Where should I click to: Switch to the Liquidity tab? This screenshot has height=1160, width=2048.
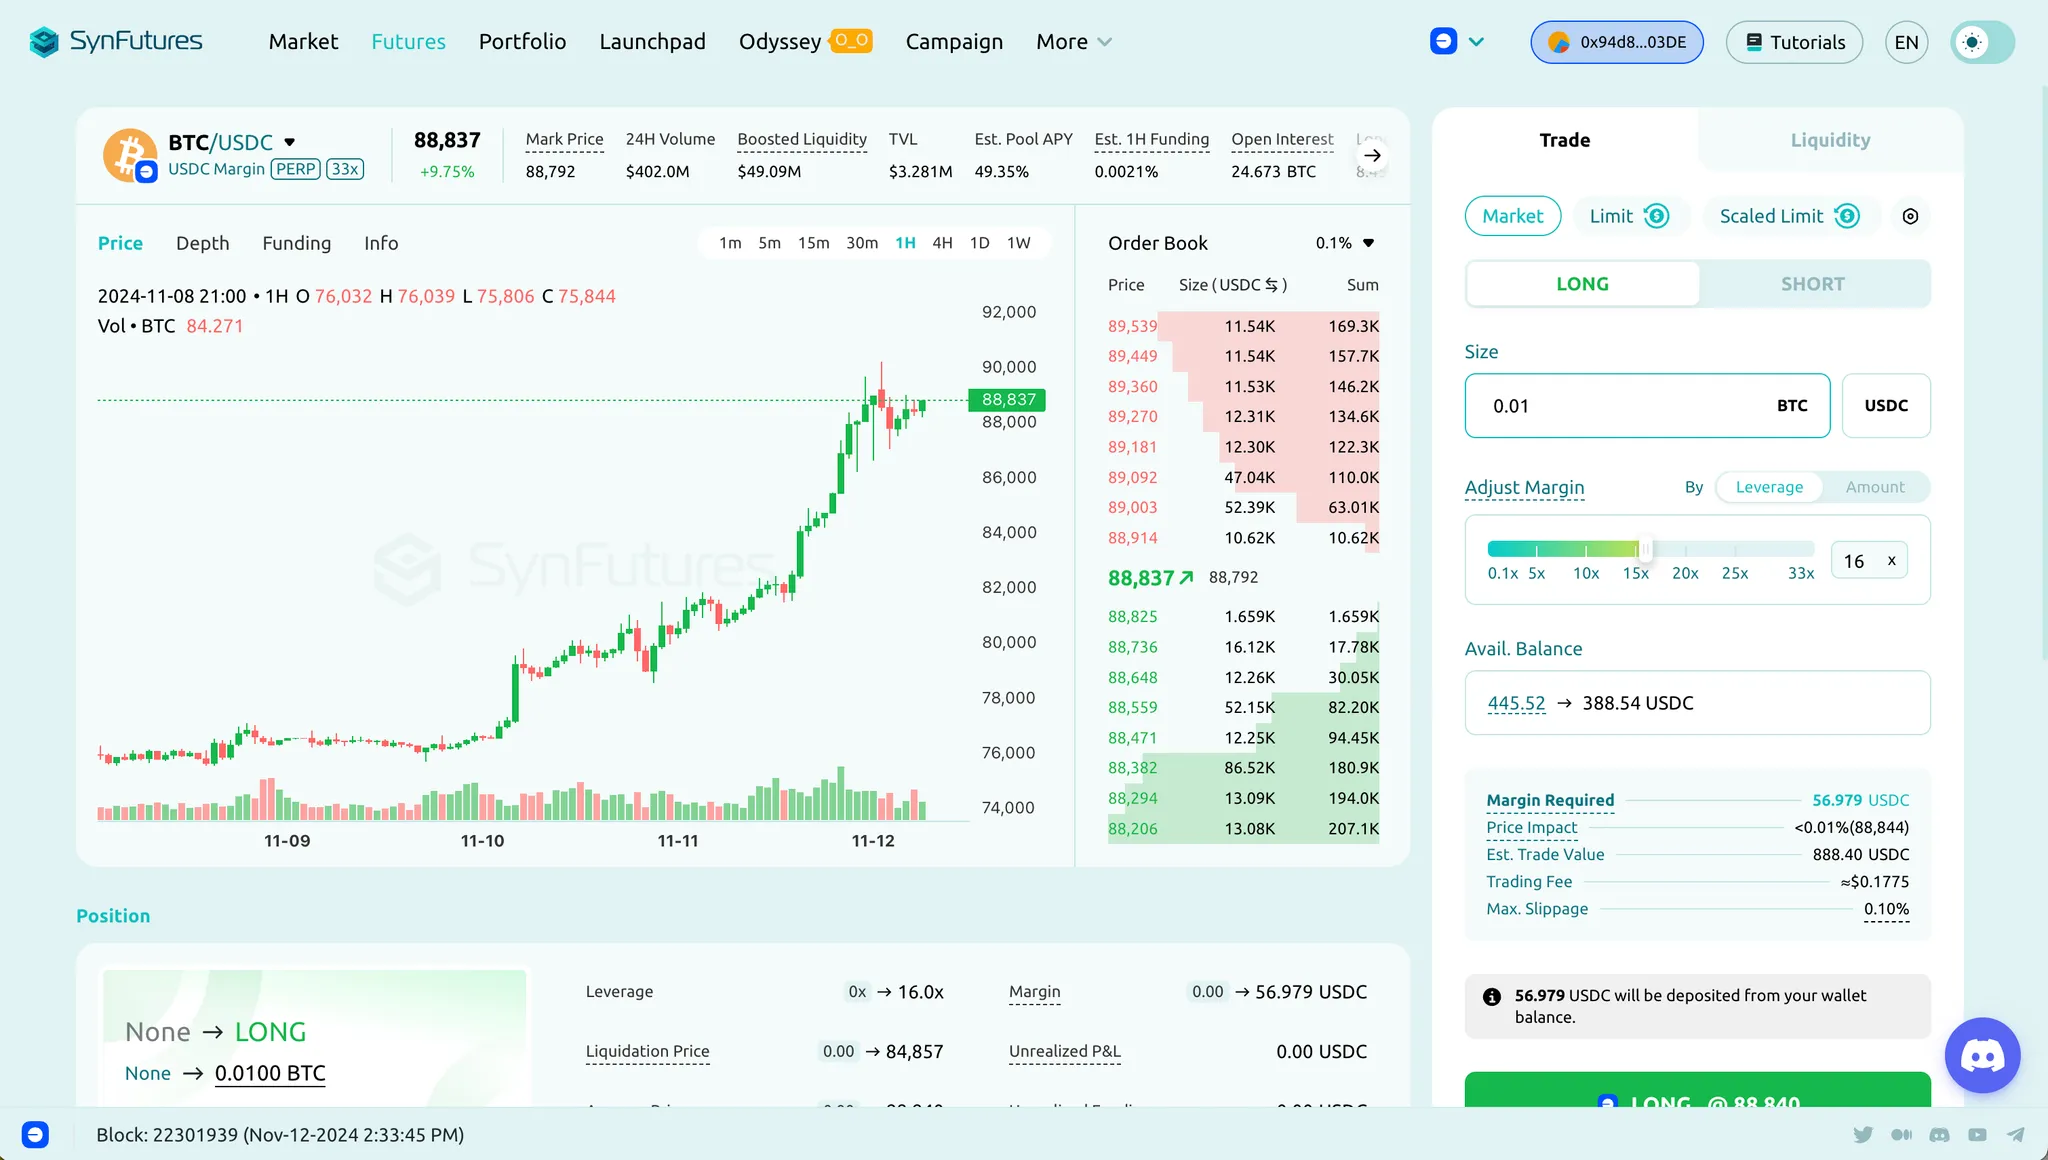coord(1828,140)
